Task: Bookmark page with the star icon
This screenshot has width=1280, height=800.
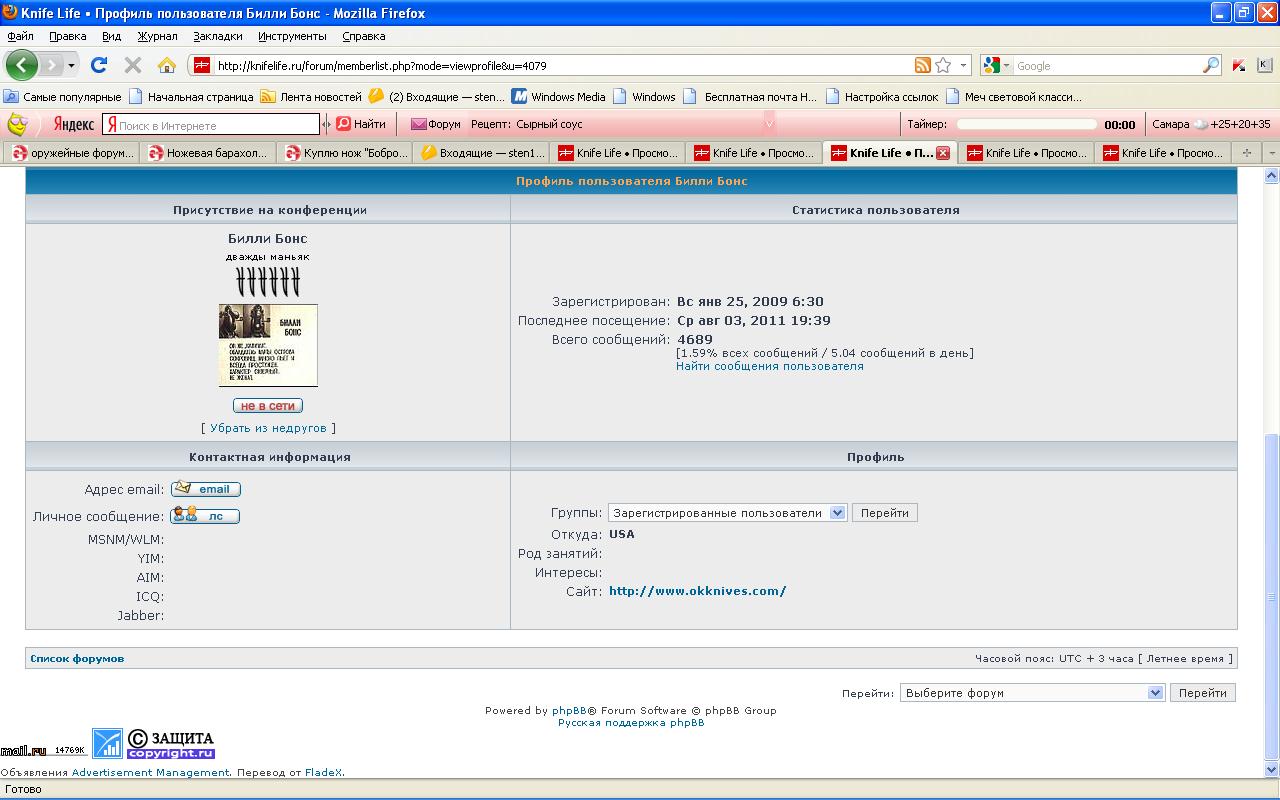Action: coord(943,65)
